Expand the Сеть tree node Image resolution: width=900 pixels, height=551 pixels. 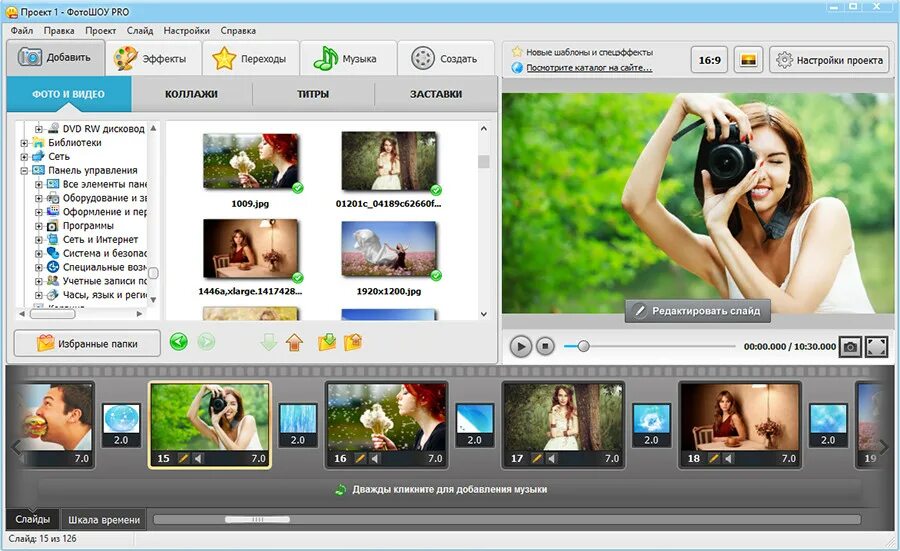[25, 157]
